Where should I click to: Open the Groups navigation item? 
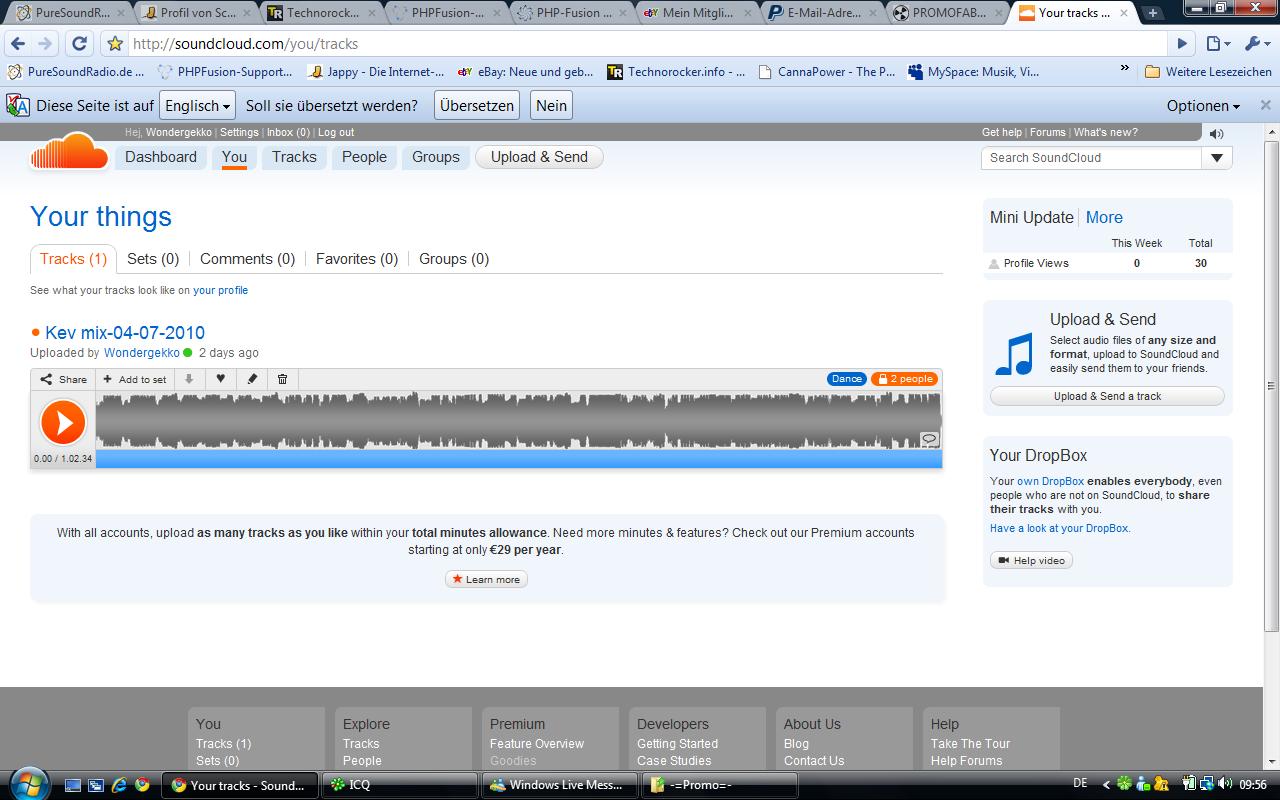pyautogui.click(x=436, y=157)
